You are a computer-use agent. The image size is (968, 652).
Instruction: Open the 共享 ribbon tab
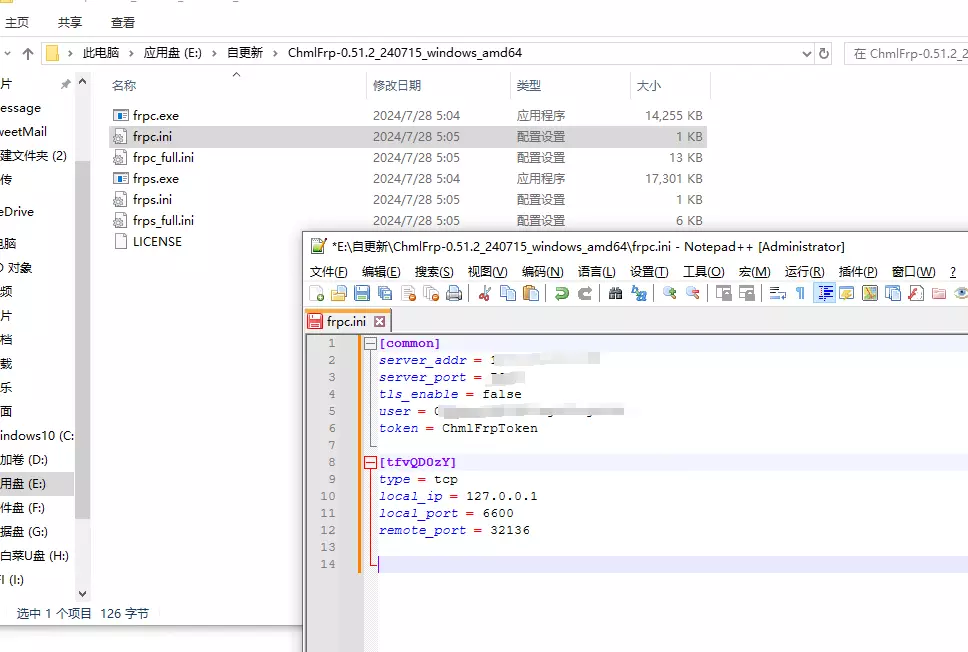click(x=70, y=23)
